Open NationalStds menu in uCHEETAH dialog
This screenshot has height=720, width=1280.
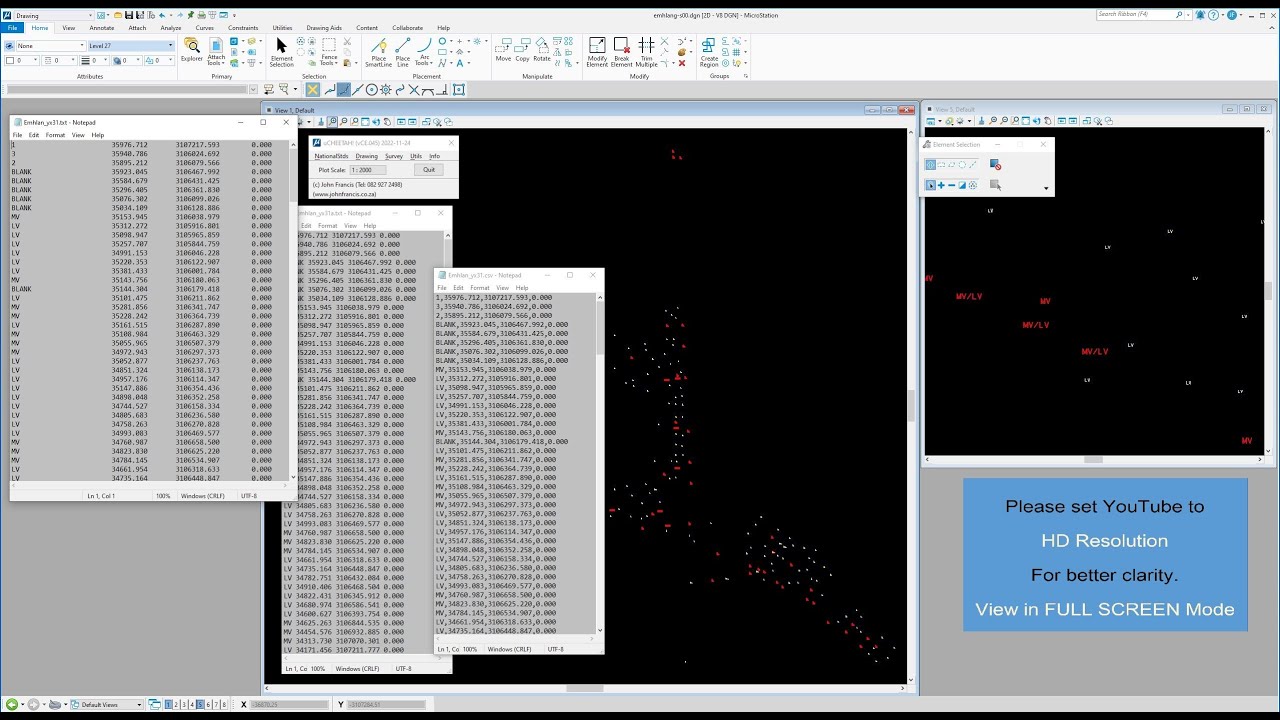(x=331, y=156)
